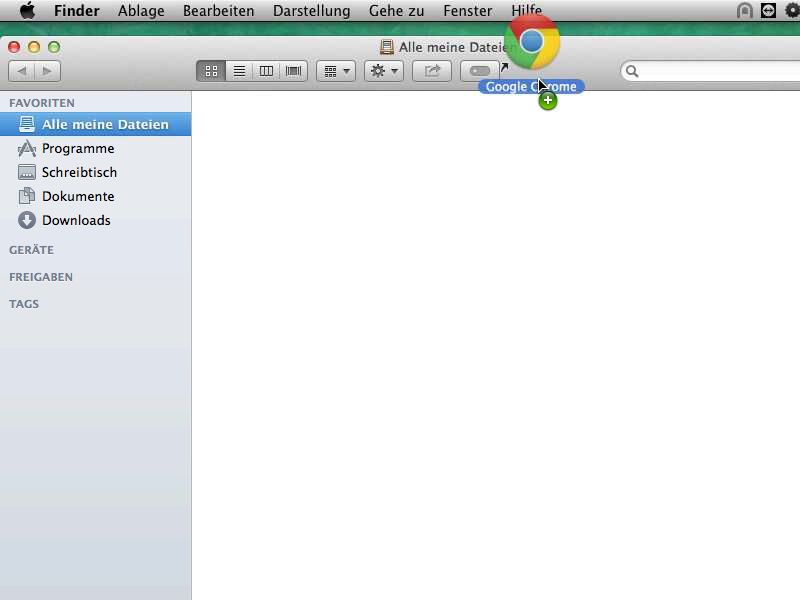
Task: Open the Bearbeiten menu
Action: coord(218,11)
